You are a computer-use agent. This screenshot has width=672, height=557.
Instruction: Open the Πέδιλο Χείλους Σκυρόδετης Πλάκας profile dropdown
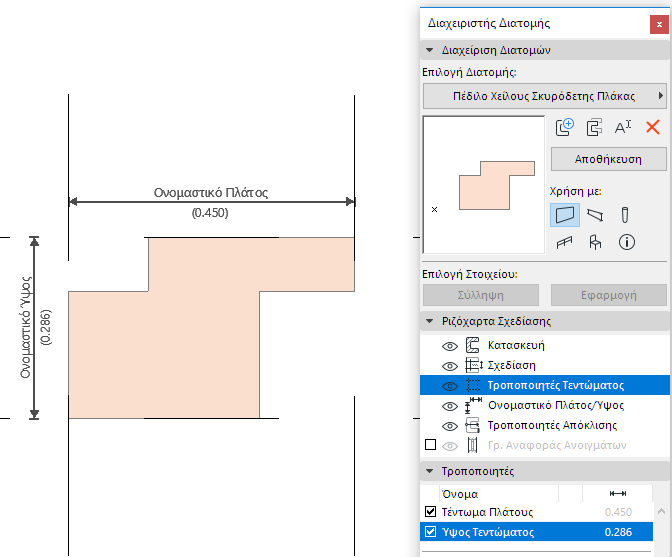pos(545,96)
